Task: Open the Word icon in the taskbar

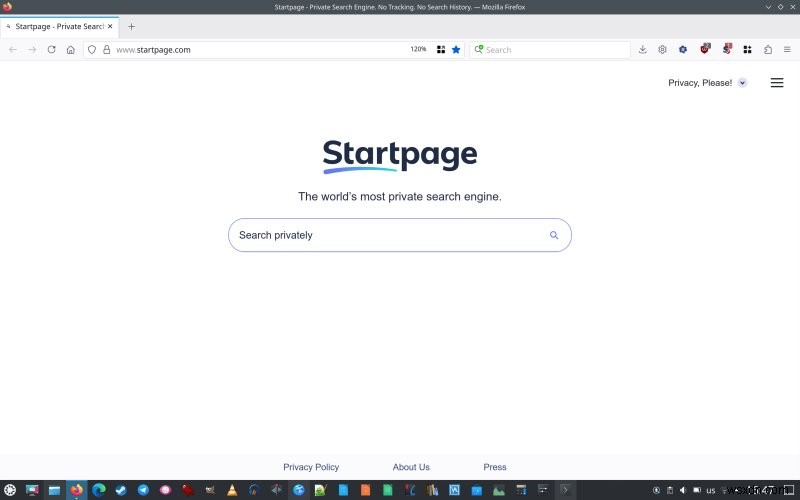Action: click(454, 490)
